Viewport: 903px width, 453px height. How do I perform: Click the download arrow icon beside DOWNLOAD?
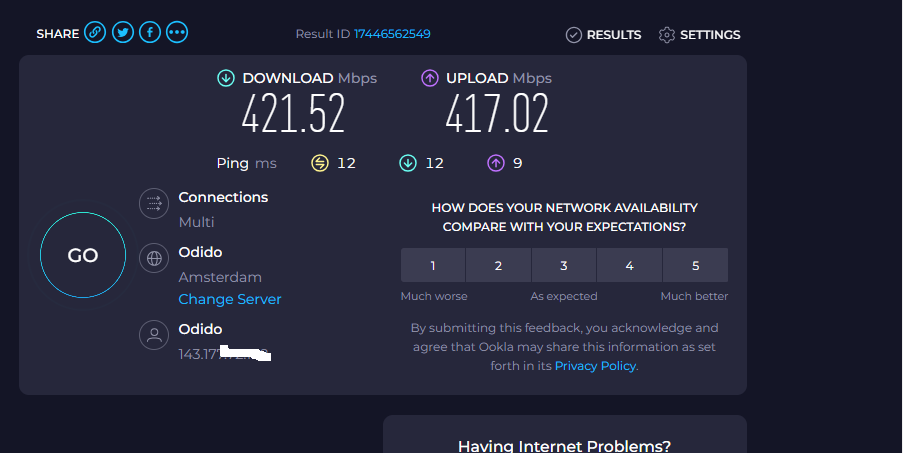coord(226,78)
